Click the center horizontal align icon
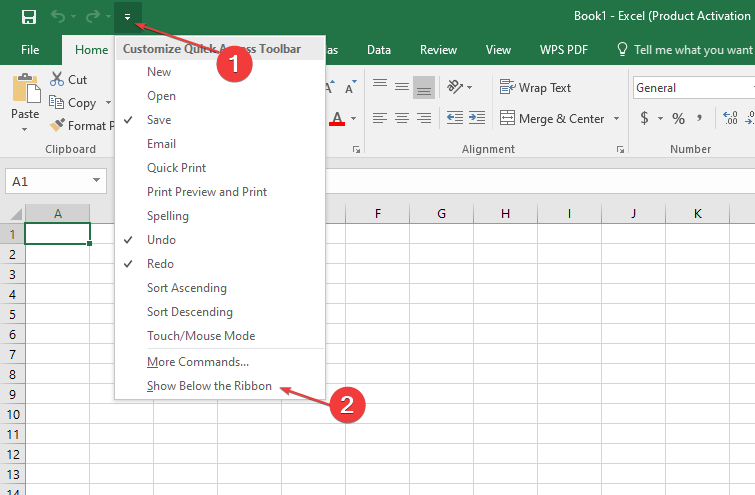This screenshot has width=755, height=495. [x=401, y=118]
